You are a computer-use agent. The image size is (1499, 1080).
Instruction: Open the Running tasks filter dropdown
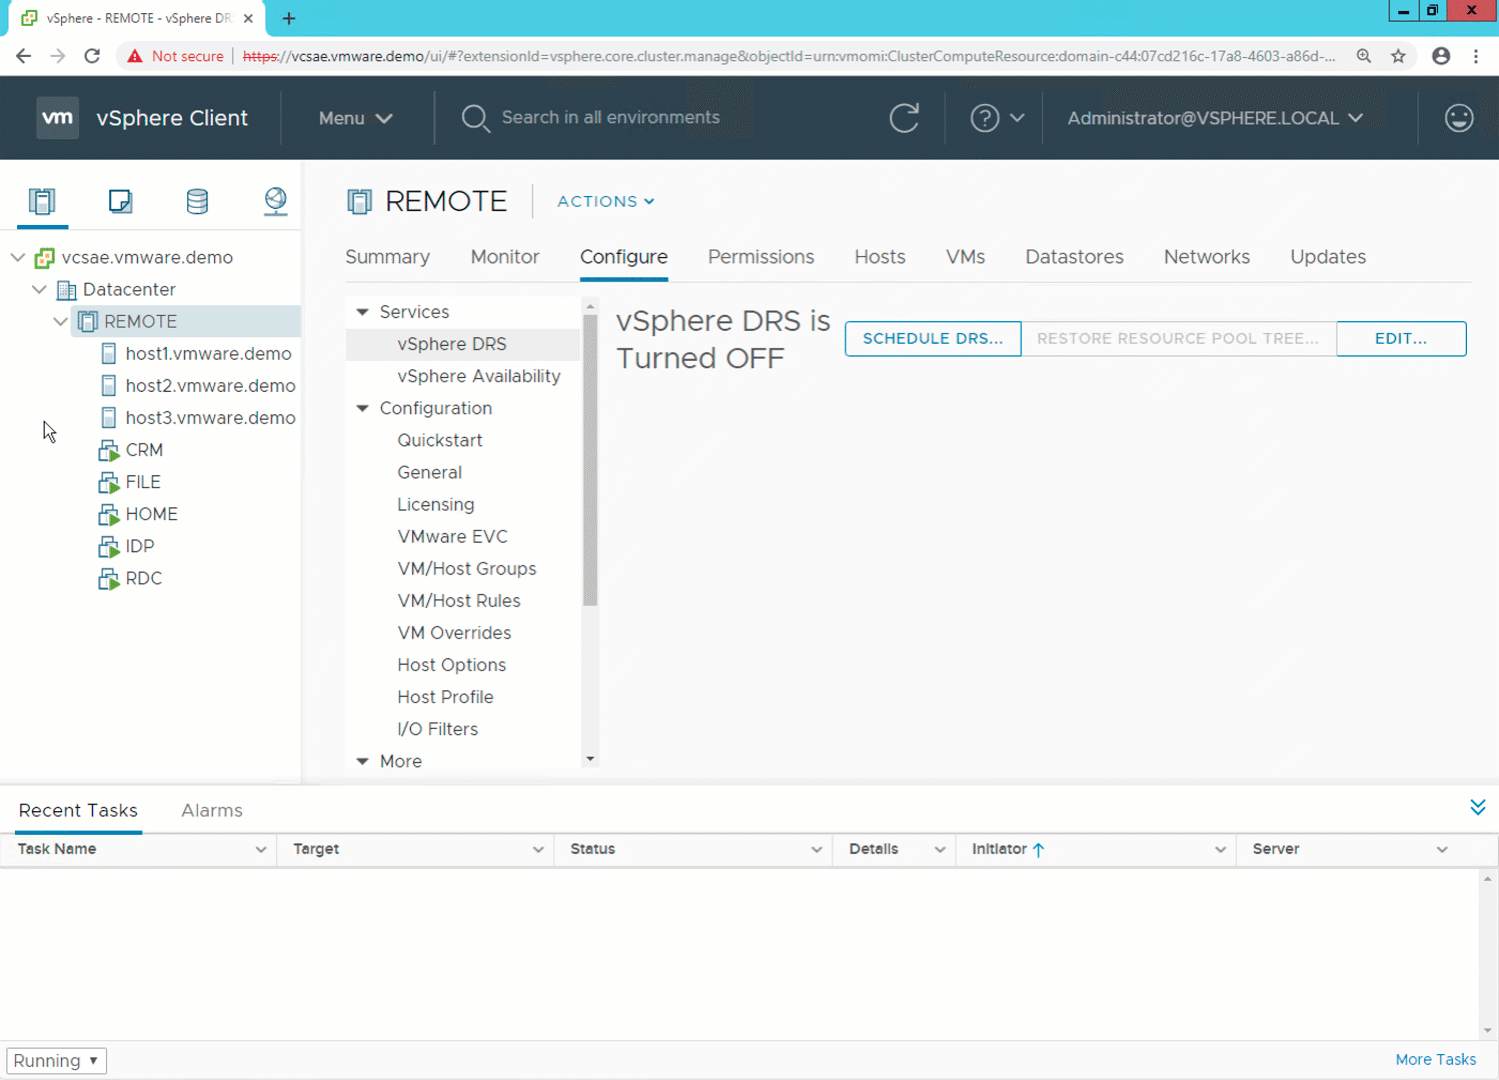click(x=56, y=1060)
